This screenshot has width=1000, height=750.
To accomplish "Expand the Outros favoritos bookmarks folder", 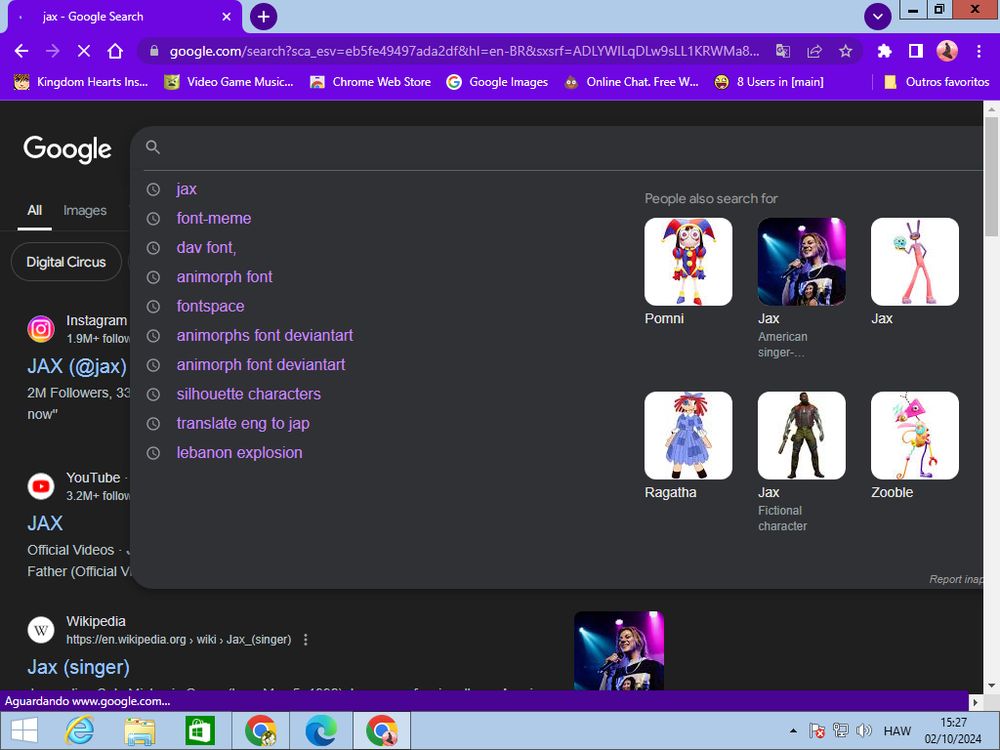I will tap(936, 82).
